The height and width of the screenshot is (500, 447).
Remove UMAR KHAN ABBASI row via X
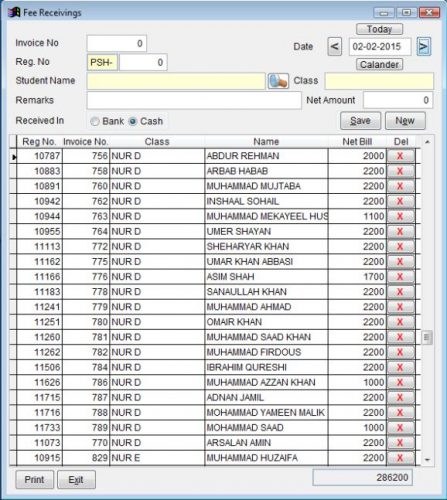(x=400, y=262)
